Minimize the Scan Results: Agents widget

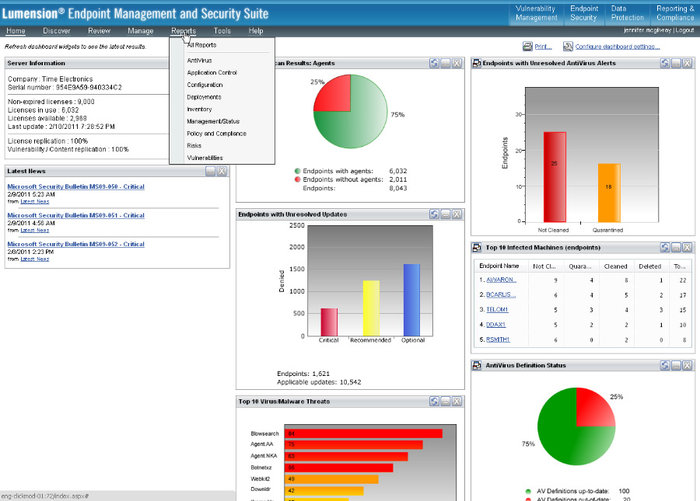coord(446,63)
